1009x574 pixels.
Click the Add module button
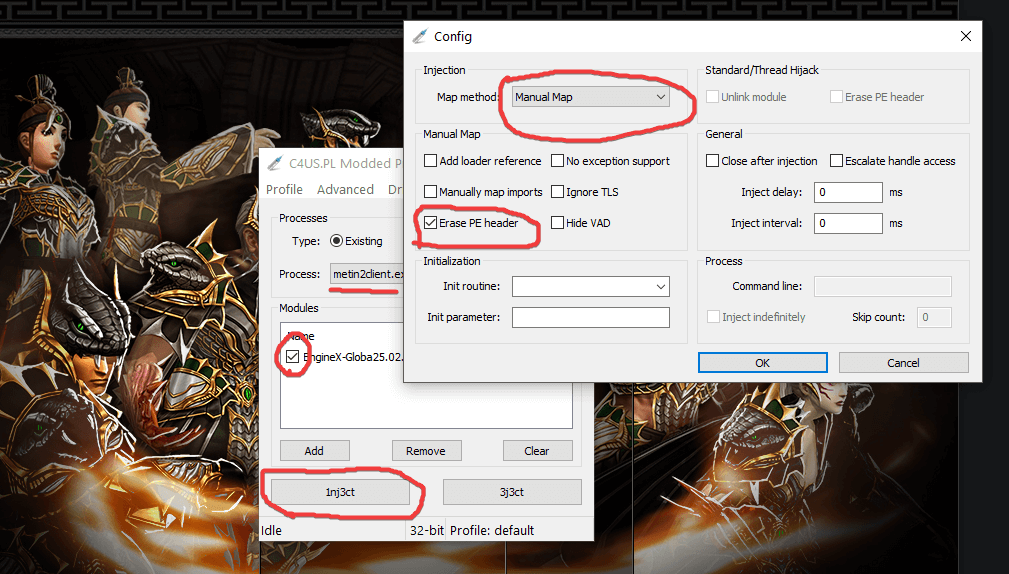pos(315,451)
